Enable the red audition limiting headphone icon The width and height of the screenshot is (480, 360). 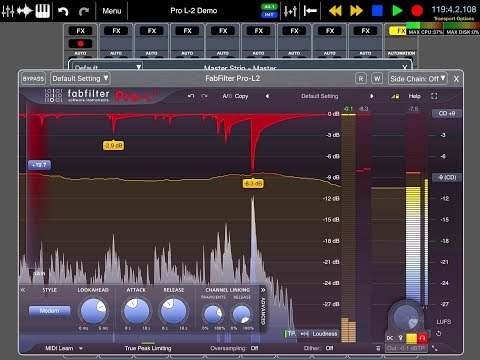(422, 338)
